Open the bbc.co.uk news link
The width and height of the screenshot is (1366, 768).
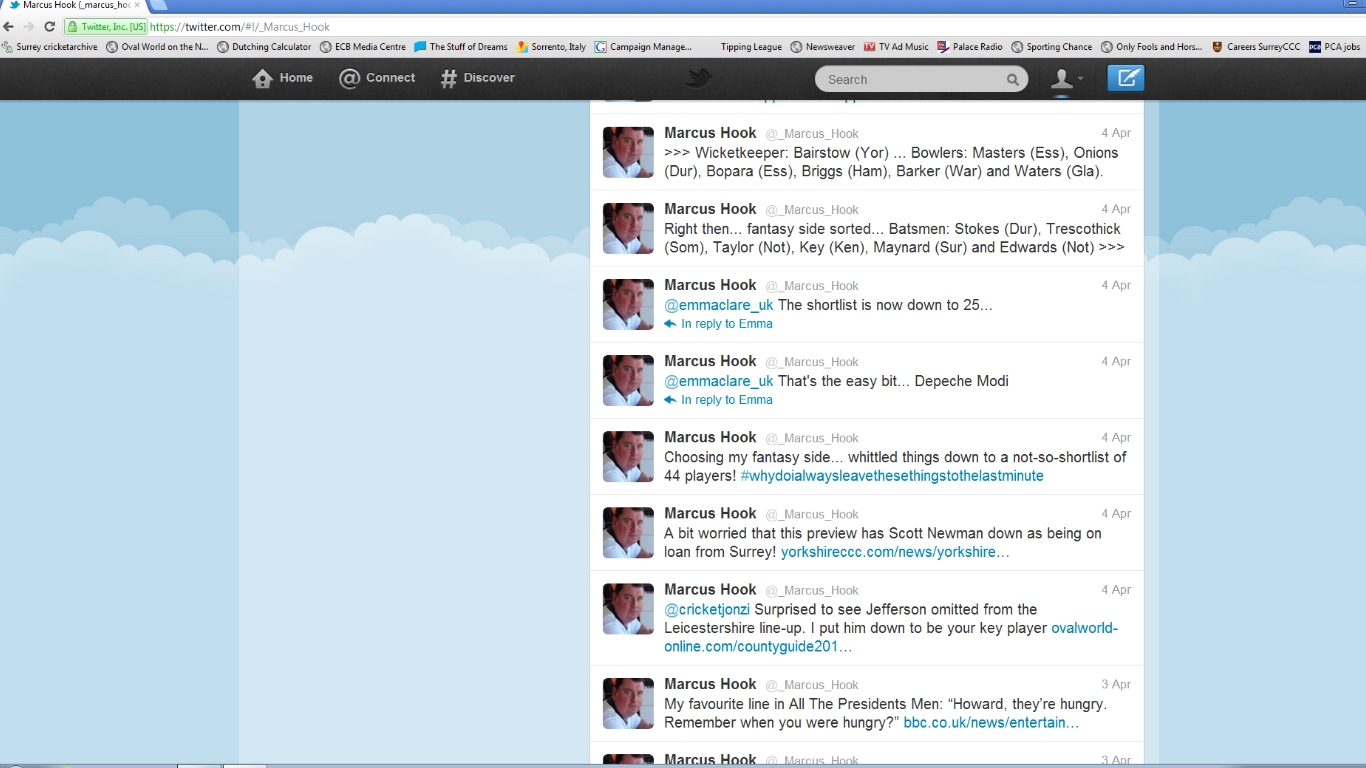click(x=990, y=723)
